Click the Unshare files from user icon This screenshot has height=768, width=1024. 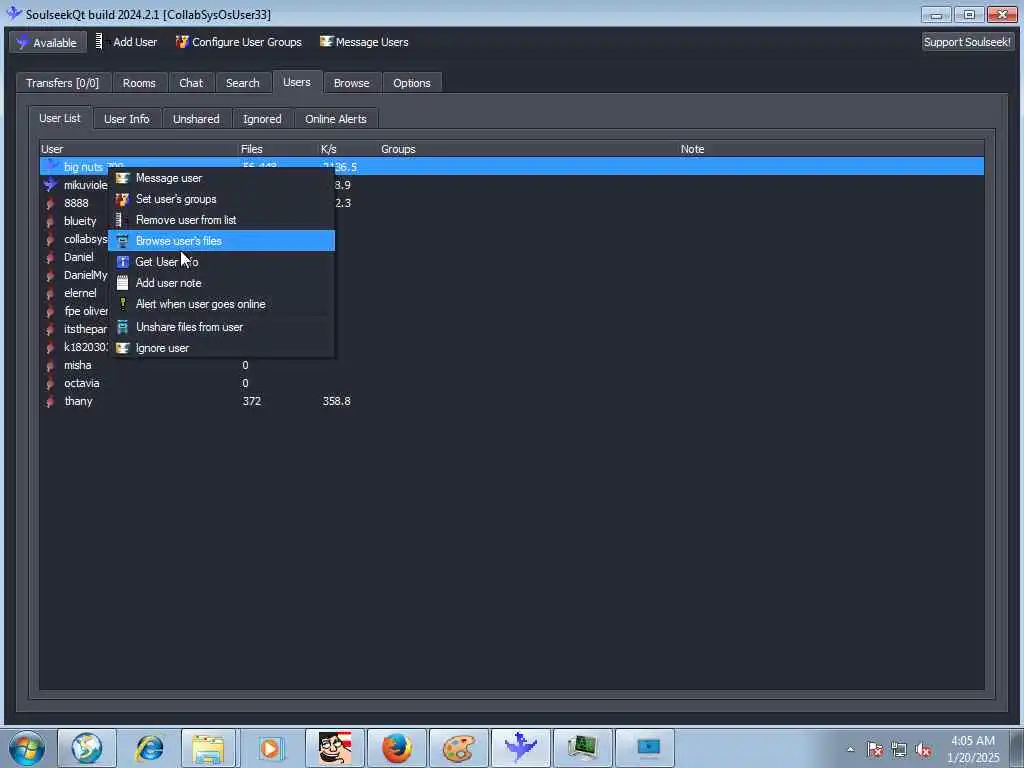tap(122, 327)
